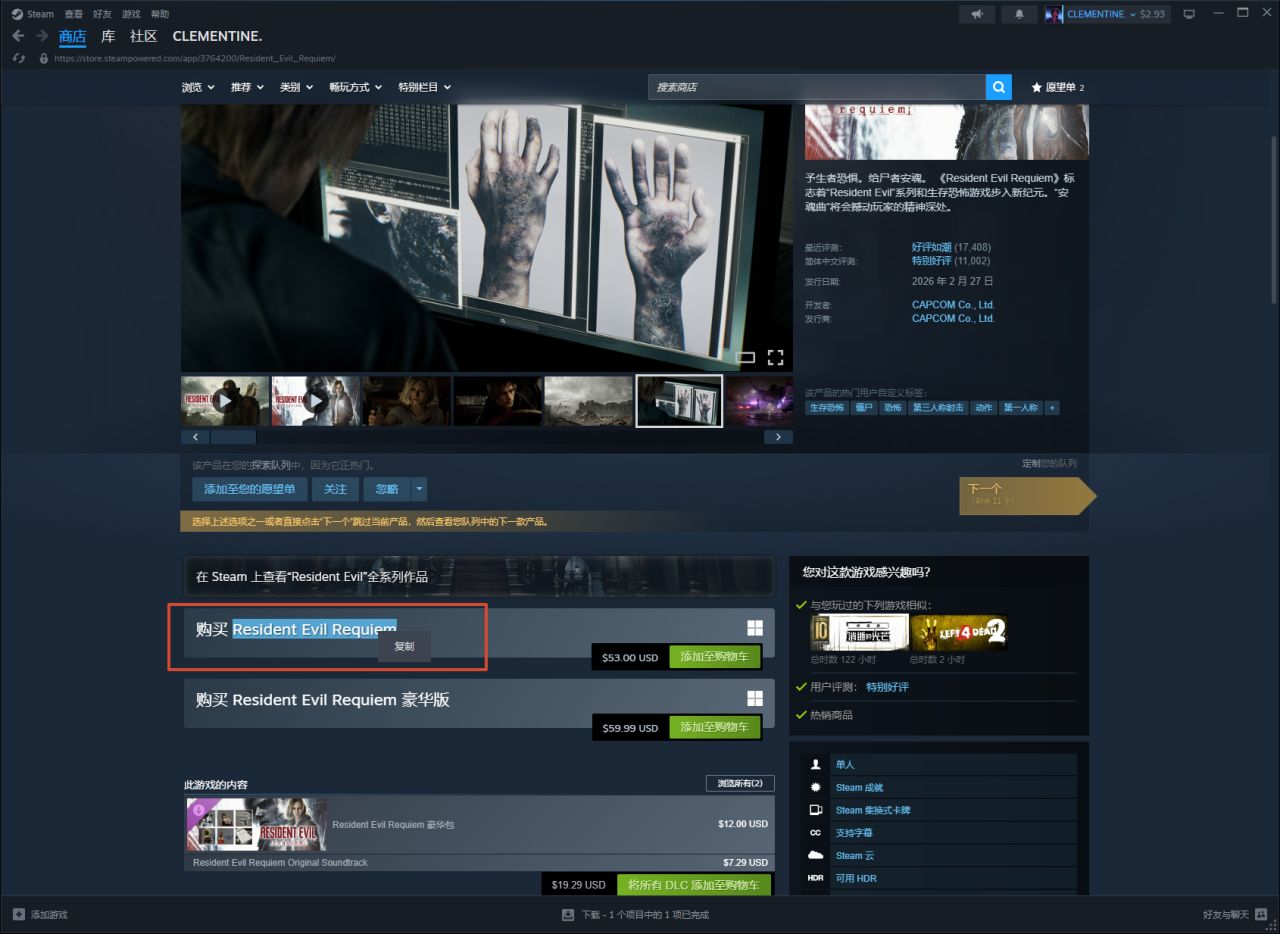Viewport: 1280px width, 934px height.
Task: Click 浏览所有(2) DLC button
Action: click(740, 783)
